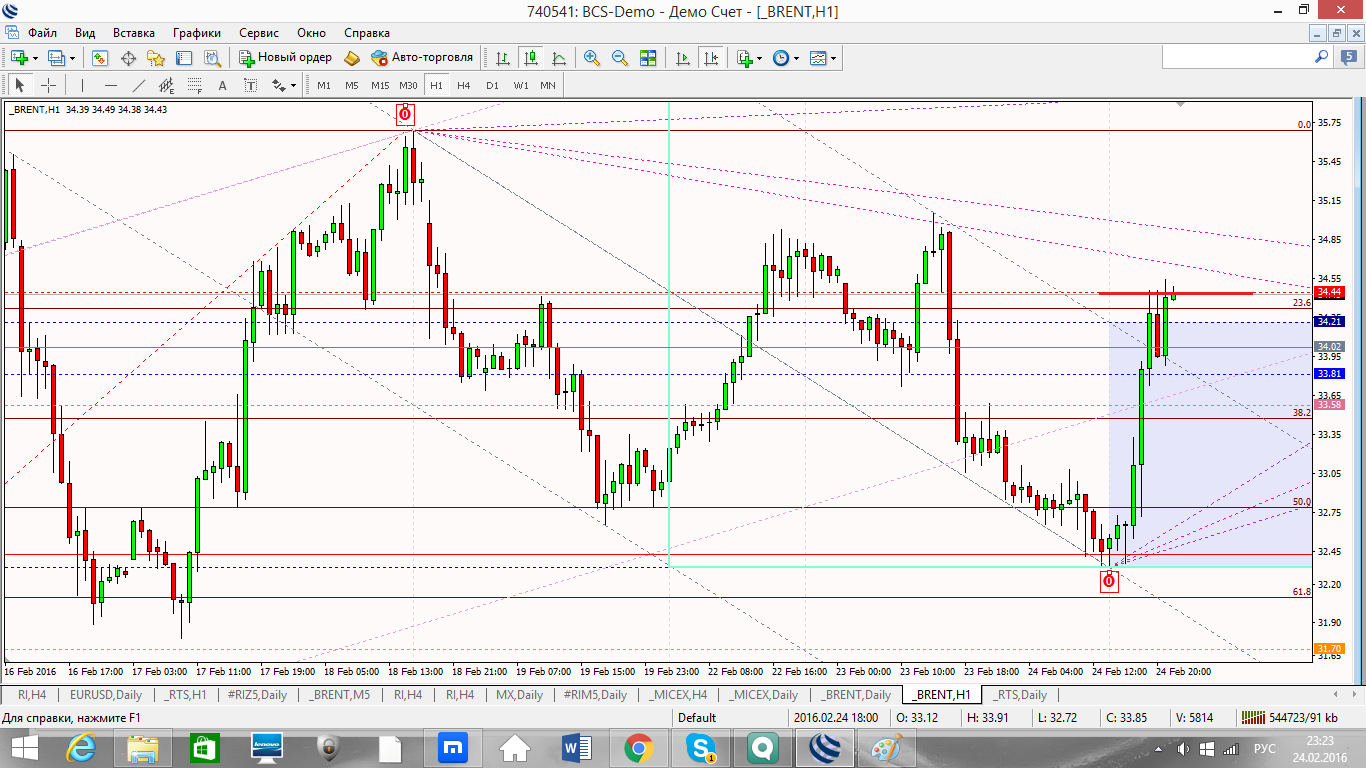
Task: Open the Navigator folder-star icon
Action: [156, 58]
